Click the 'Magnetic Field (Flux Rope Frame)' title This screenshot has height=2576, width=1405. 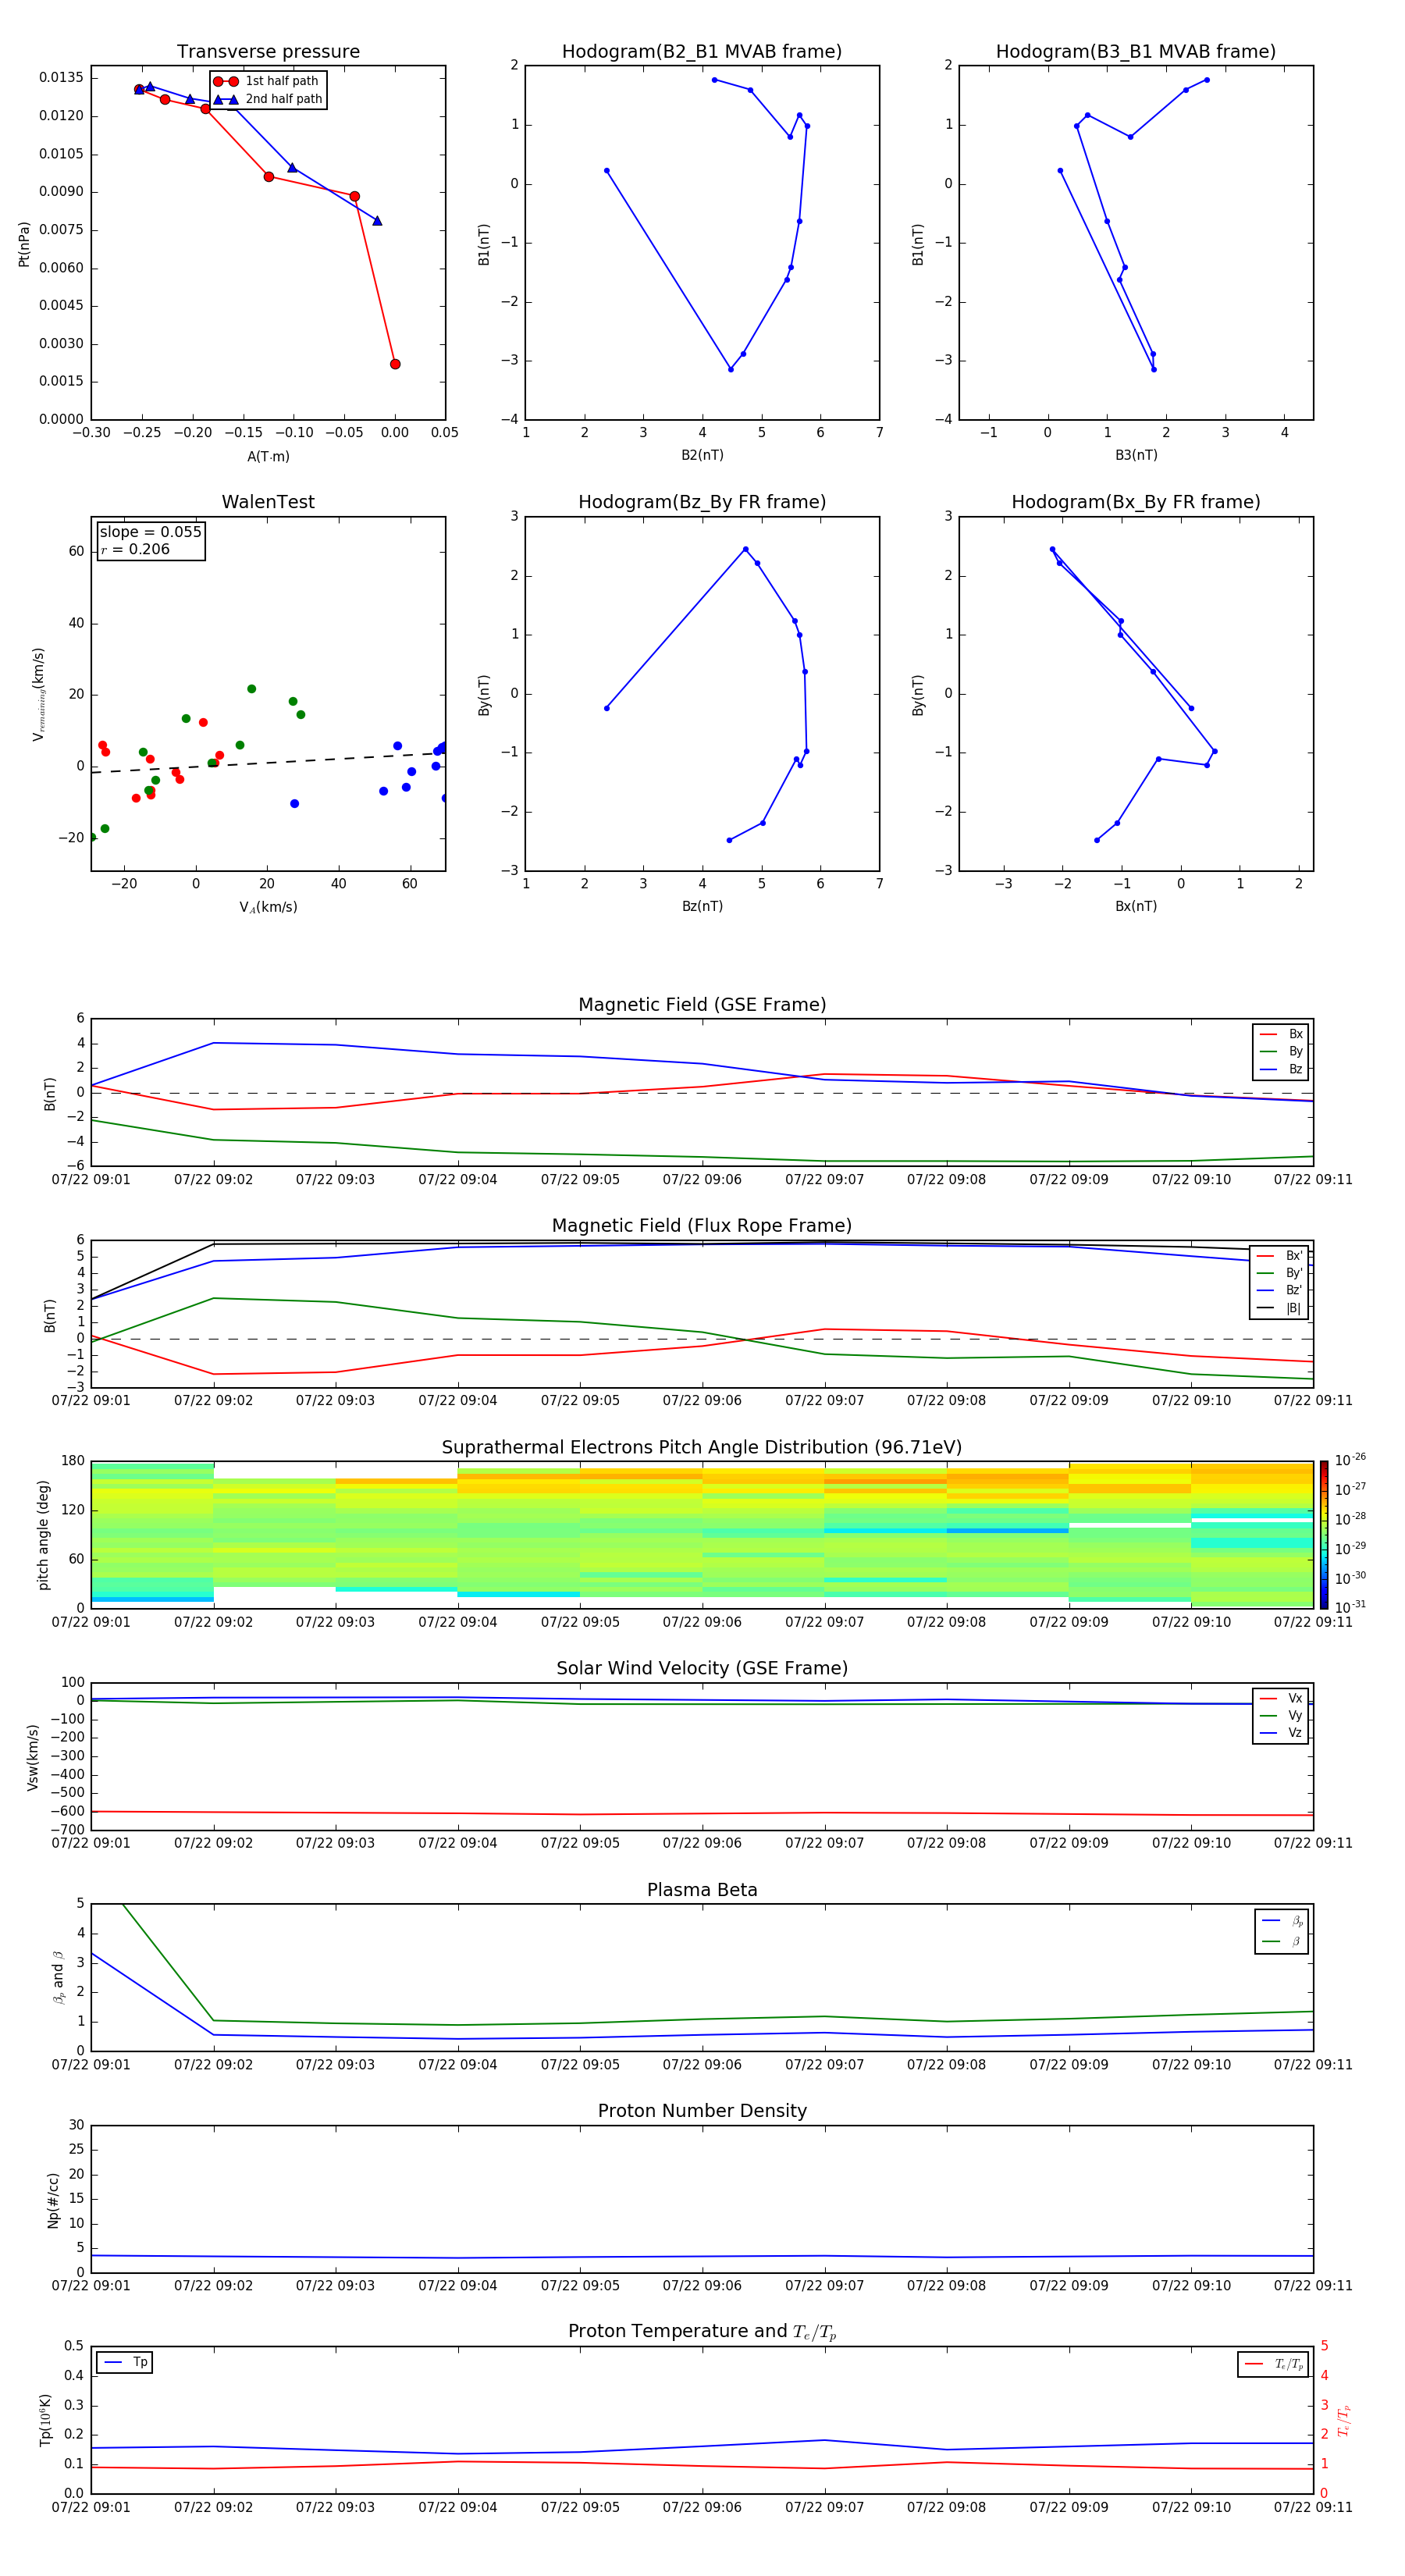(x=702, y=1226)
